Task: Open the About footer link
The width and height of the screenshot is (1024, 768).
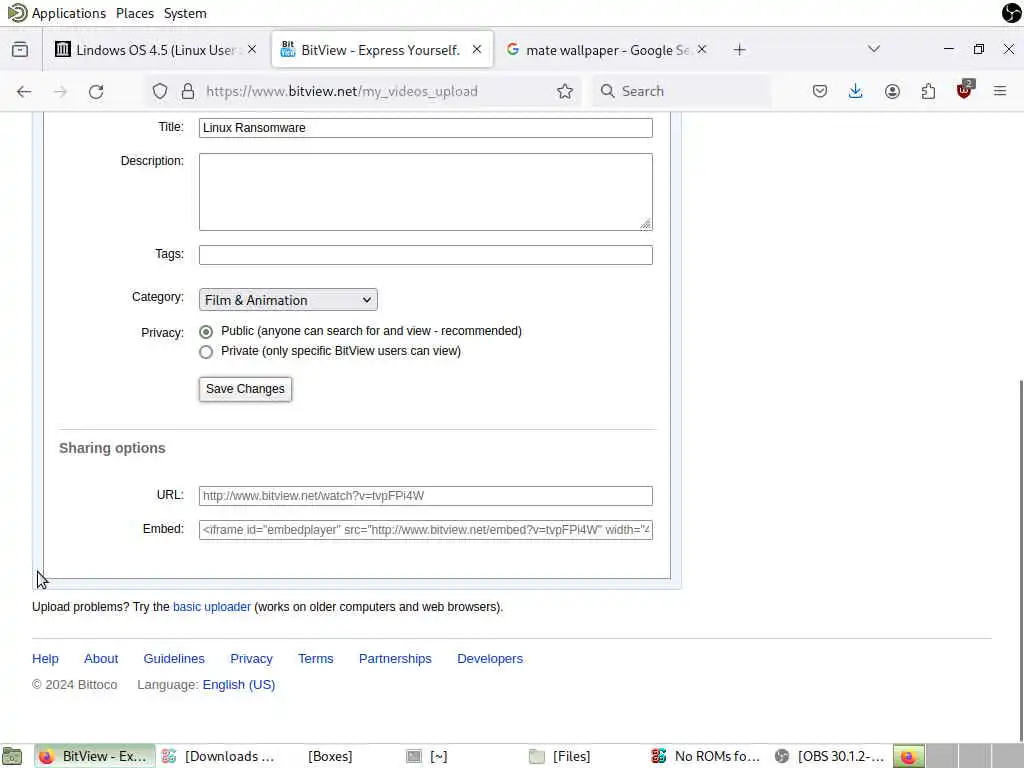Action: [x=101, y=659]
